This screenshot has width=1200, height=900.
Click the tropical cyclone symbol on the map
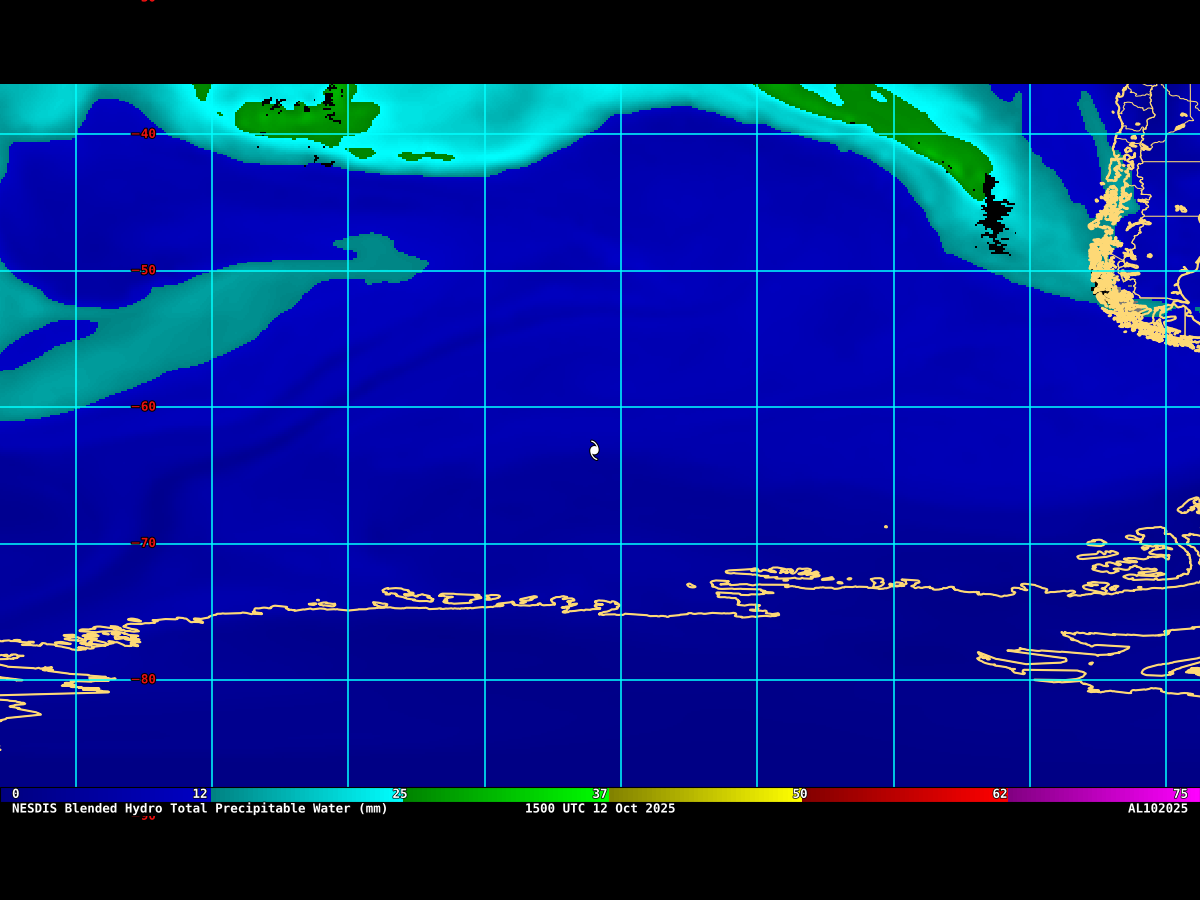point(594,450)
